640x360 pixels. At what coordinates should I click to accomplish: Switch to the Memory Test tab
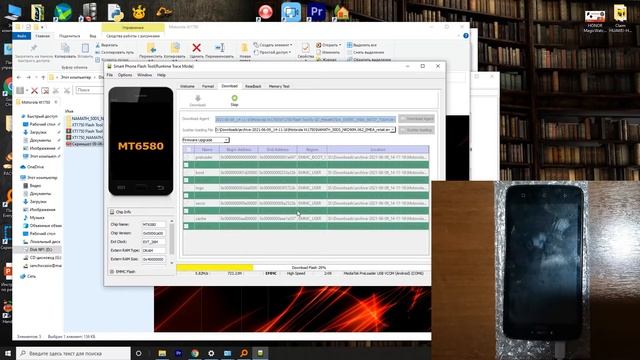279,86
